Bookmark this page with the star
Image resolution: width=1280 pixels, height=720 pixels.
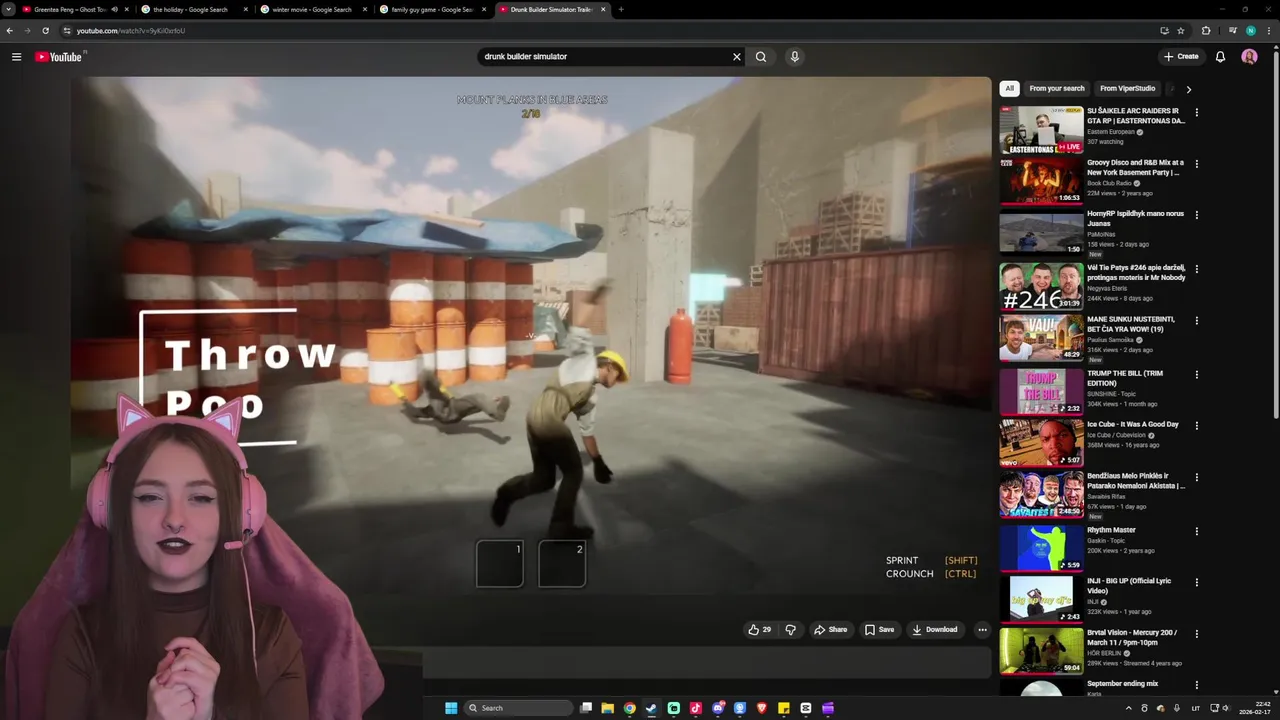1181,31
